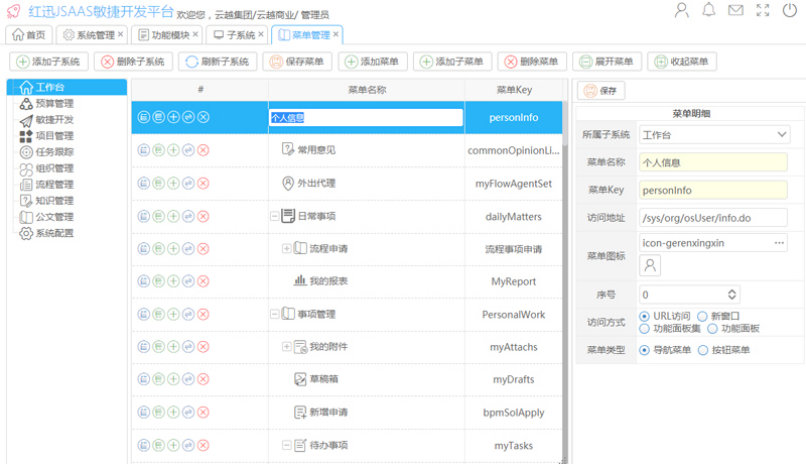Select 导航菜单 menu type radio

point(644,350)
